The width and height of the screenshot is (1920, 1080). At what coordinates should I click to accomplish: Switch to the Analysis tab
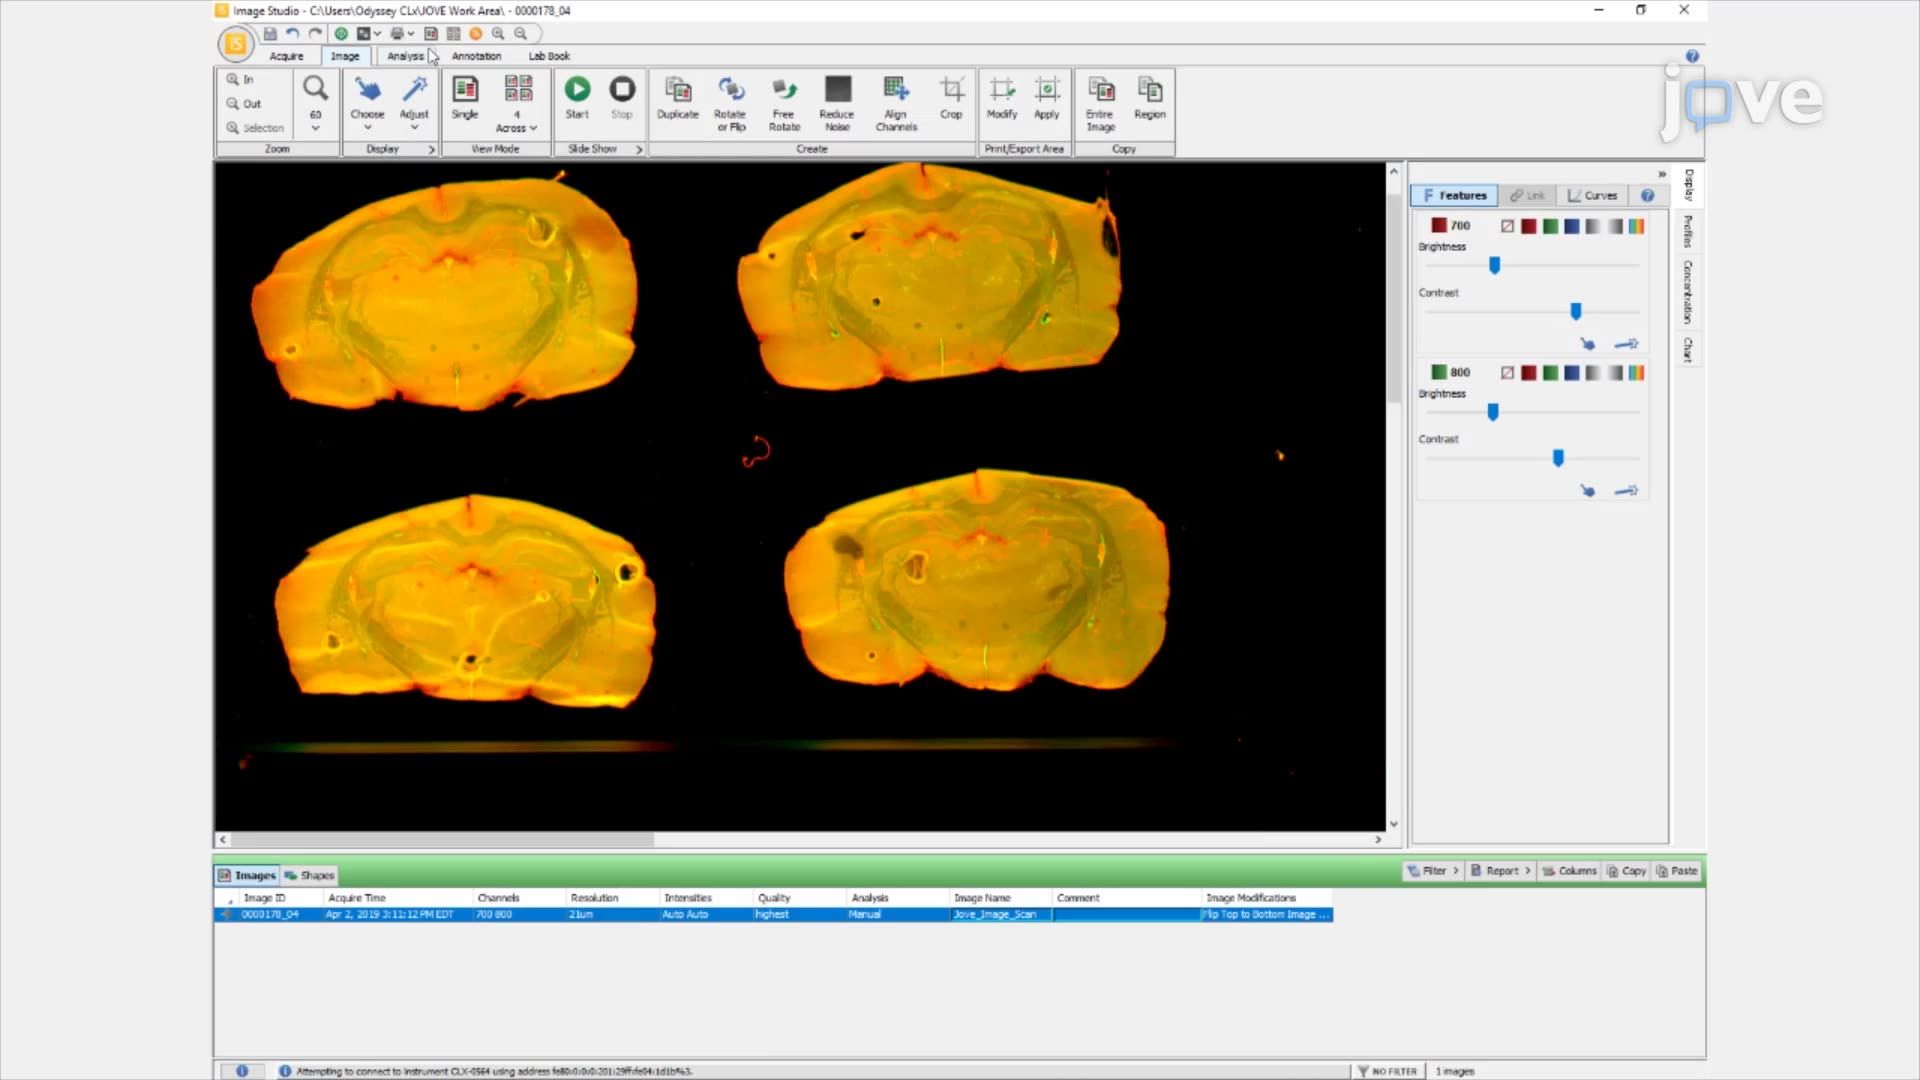click(404, 56)
